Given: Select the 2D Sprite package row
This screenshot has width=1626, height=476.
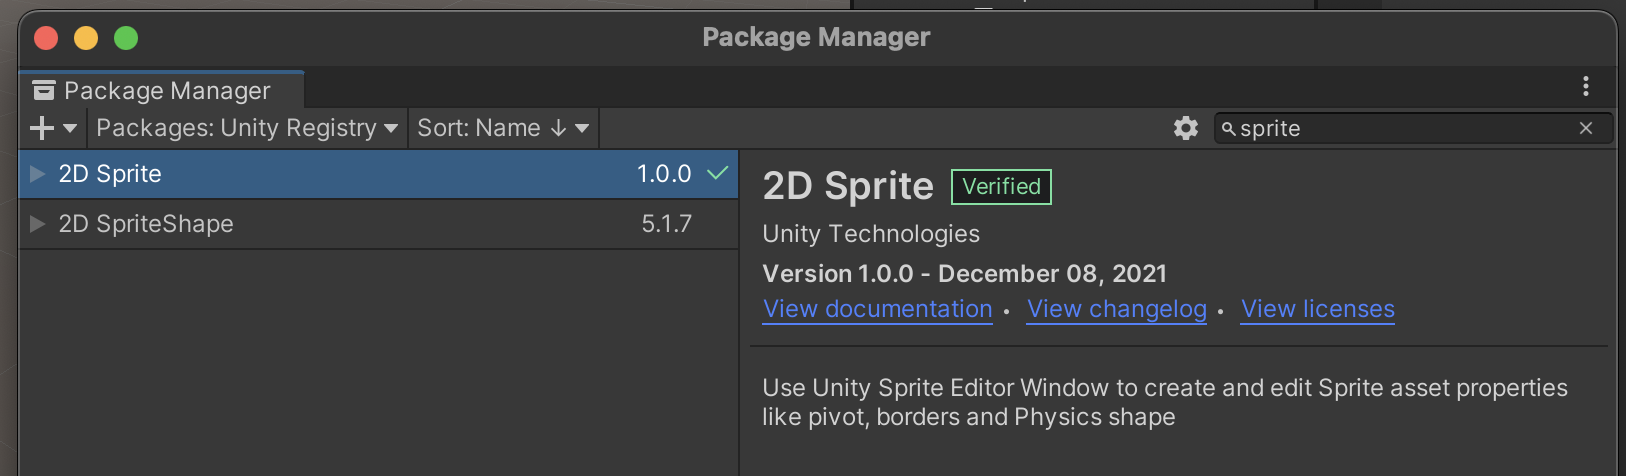Looking at the screenshot, I should coord(378,174).
